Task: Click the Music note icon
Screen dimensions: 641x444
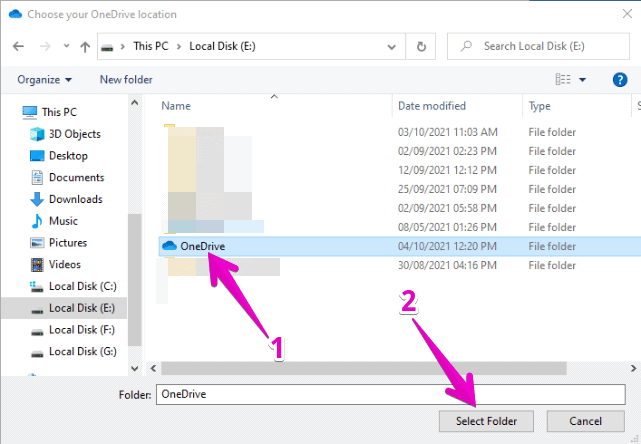Action: [x=37, y=221]
